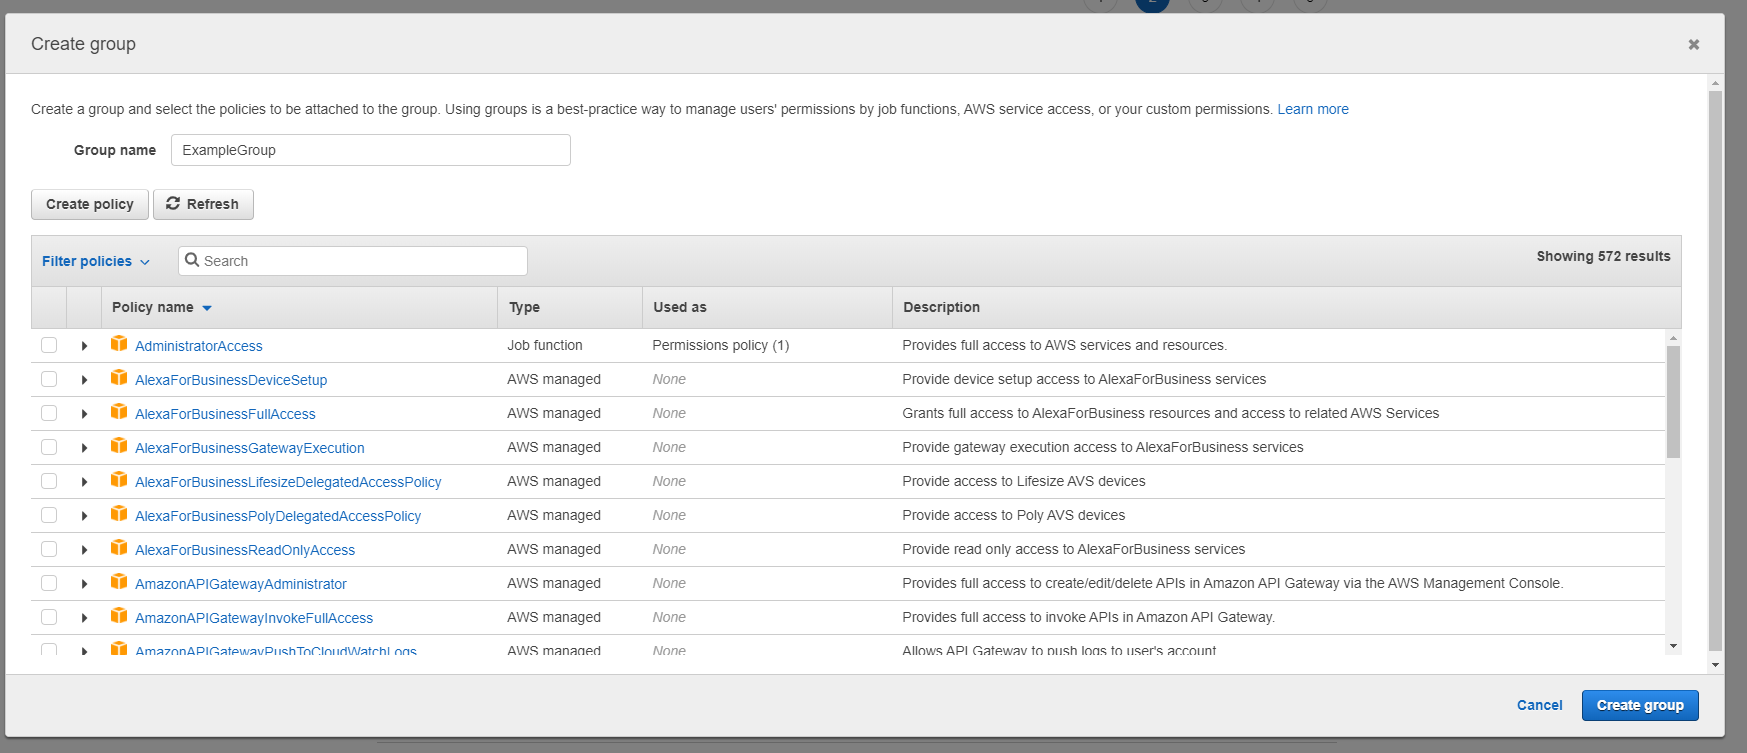
Task: Click 'Provide access to Lifesize AVS devices' description
Action: (1024, 481)
